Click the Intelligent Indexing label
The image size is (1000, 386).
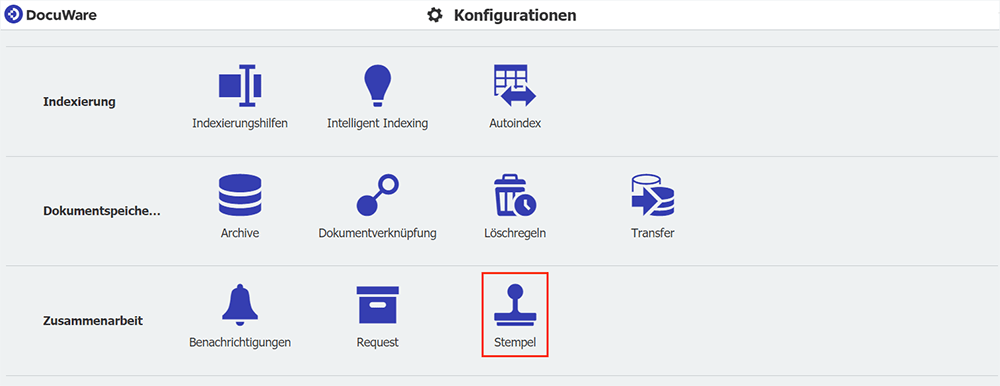tap(378, 123)
